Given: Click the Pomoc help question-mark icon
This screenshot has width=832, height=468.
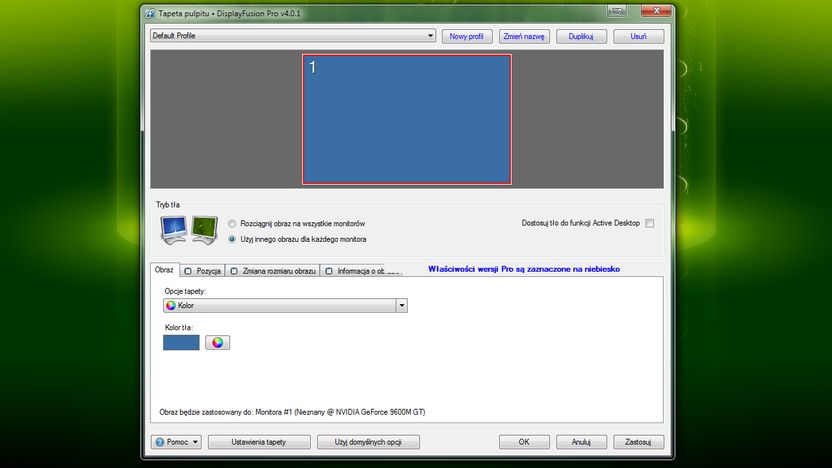Looking at the screenshot, I should point(160,442).
